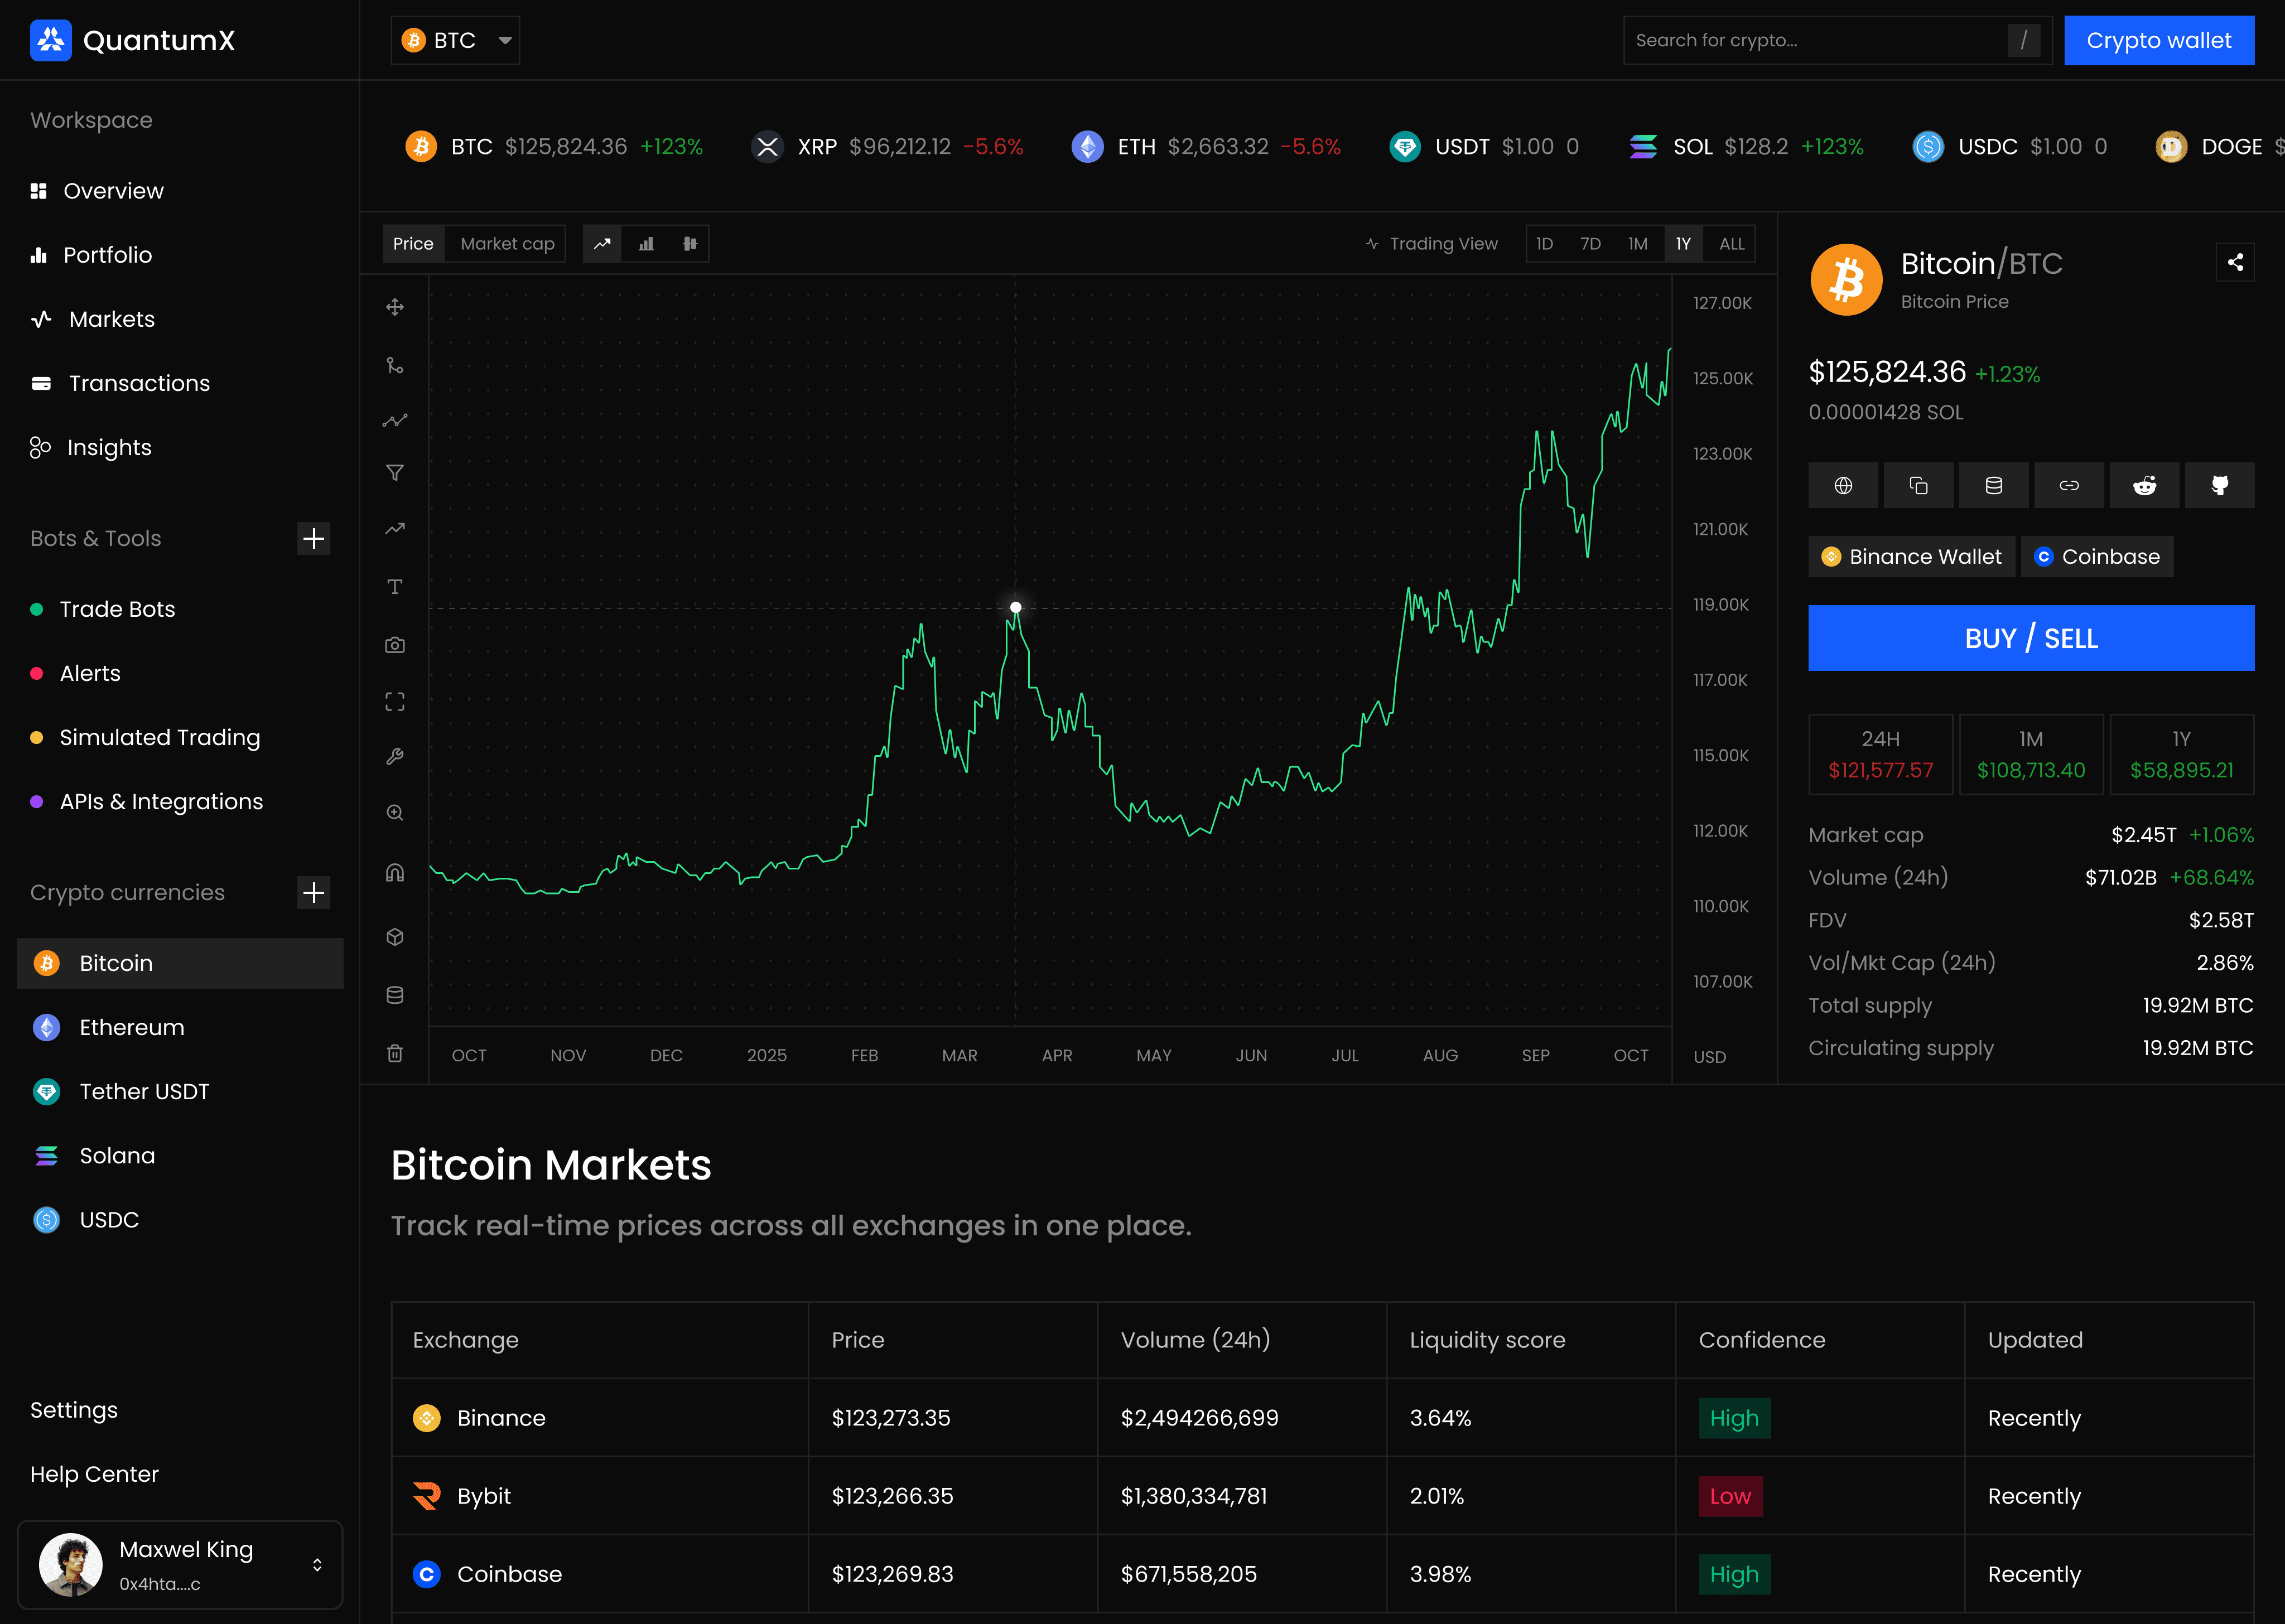Click the fullscreen frame tool icon
Viewport: 2285px width, 1624px height.
click(x=395, y=702)
